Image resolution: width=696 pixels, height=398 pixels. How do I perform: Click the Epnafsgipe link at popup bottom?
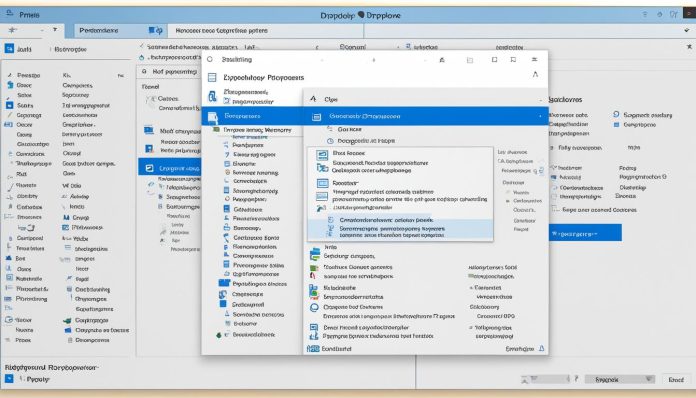click(x=519, y=349)
